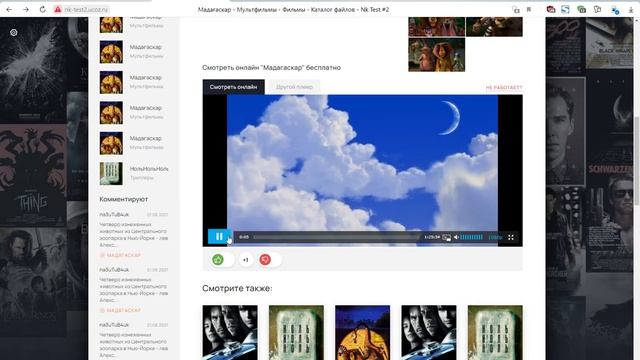The image size is (640, 360).
Task: Switch to the "Другой плеер" tab
Action: coord(294,87)
